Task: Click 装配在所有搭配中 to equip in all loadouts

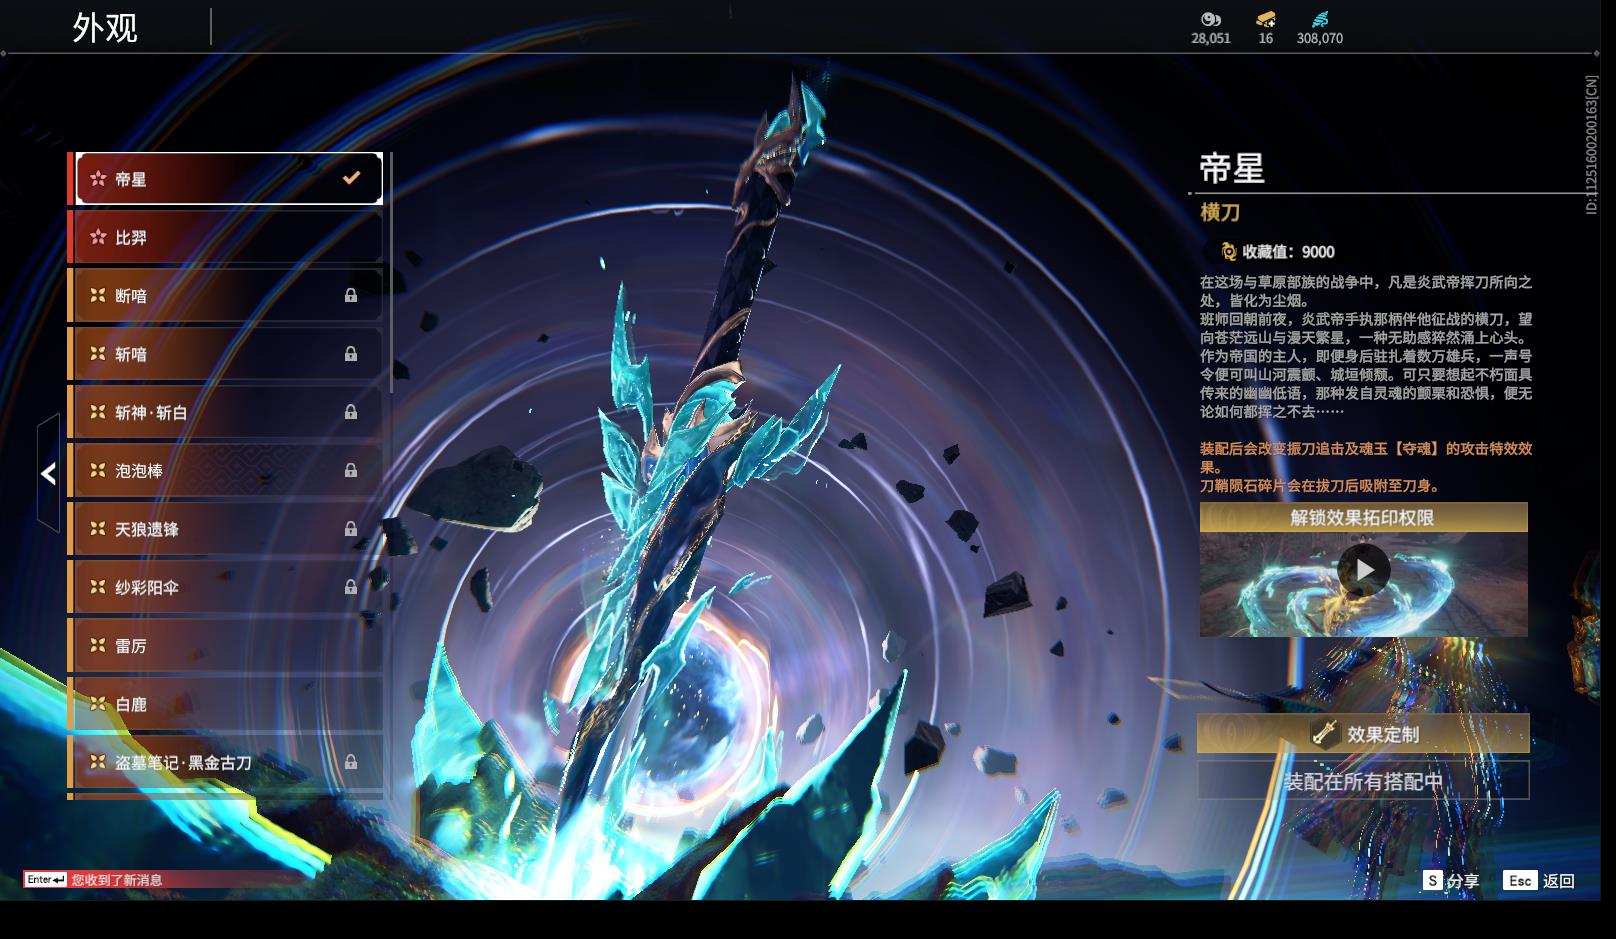Action: (1363, 781)
